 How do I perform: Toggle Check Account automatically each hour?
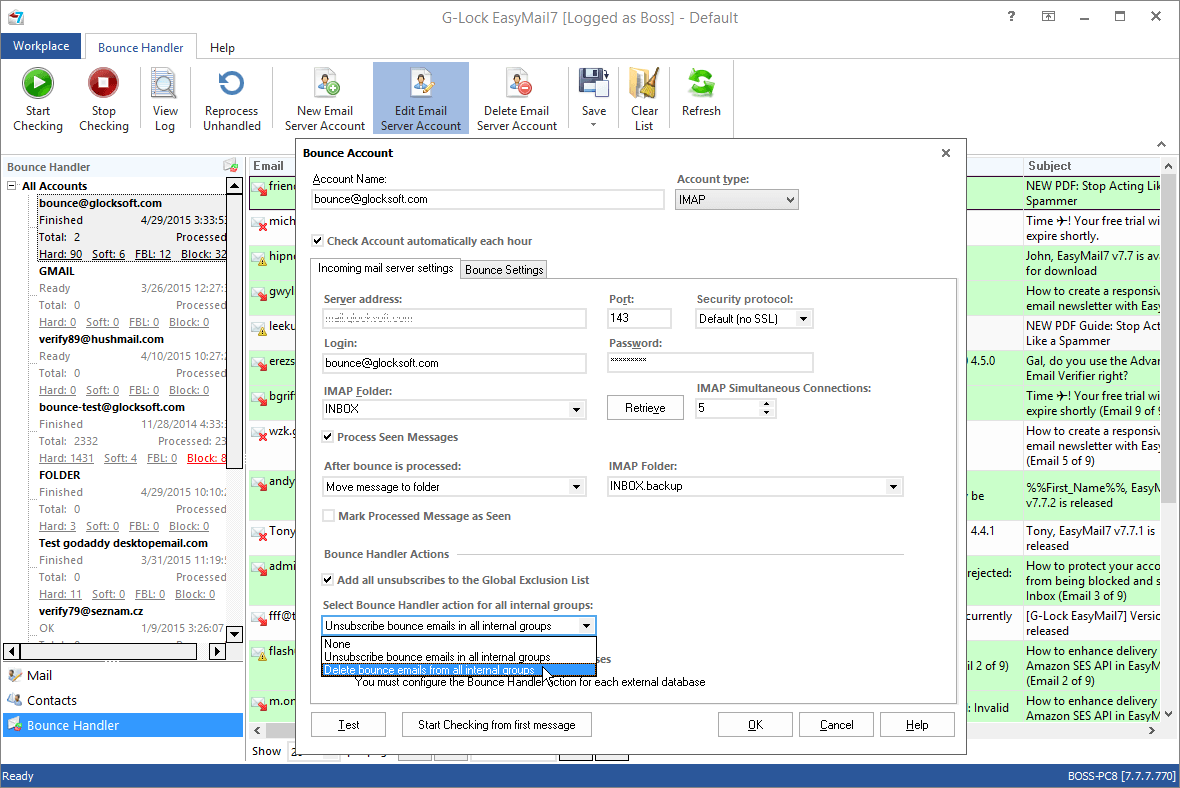coord(318,241)
